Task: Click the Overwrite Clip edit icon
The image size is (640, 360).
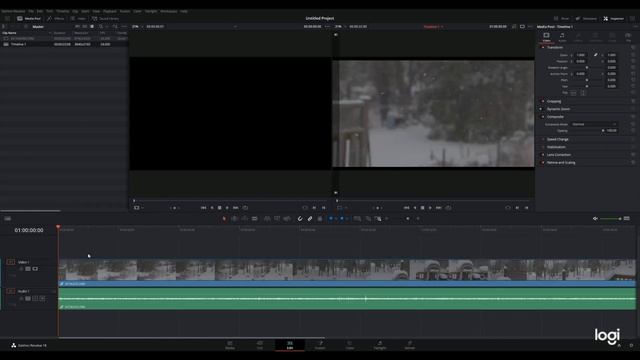Action: coord(277,219)
